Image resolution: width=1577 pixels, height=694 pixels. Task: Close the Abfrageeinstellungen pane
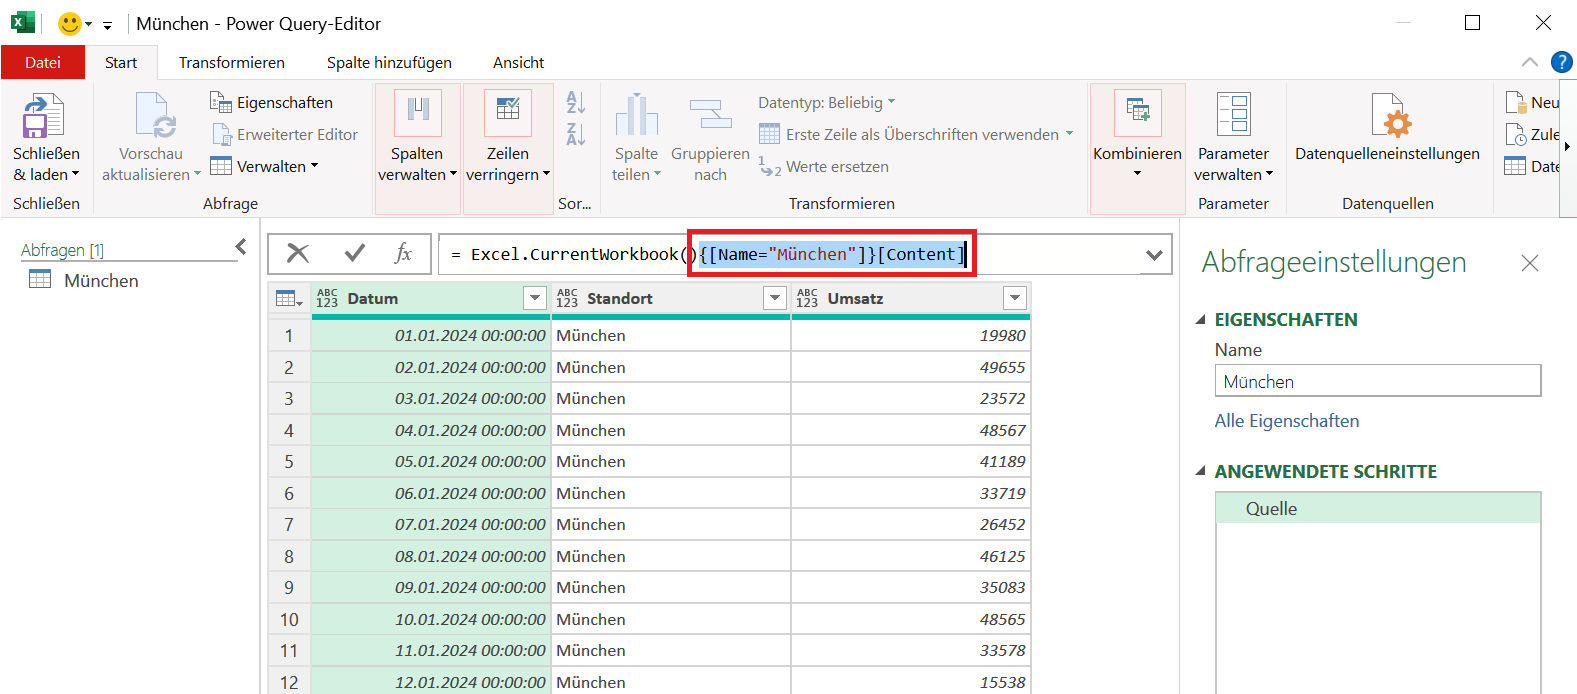(1529, 263)
